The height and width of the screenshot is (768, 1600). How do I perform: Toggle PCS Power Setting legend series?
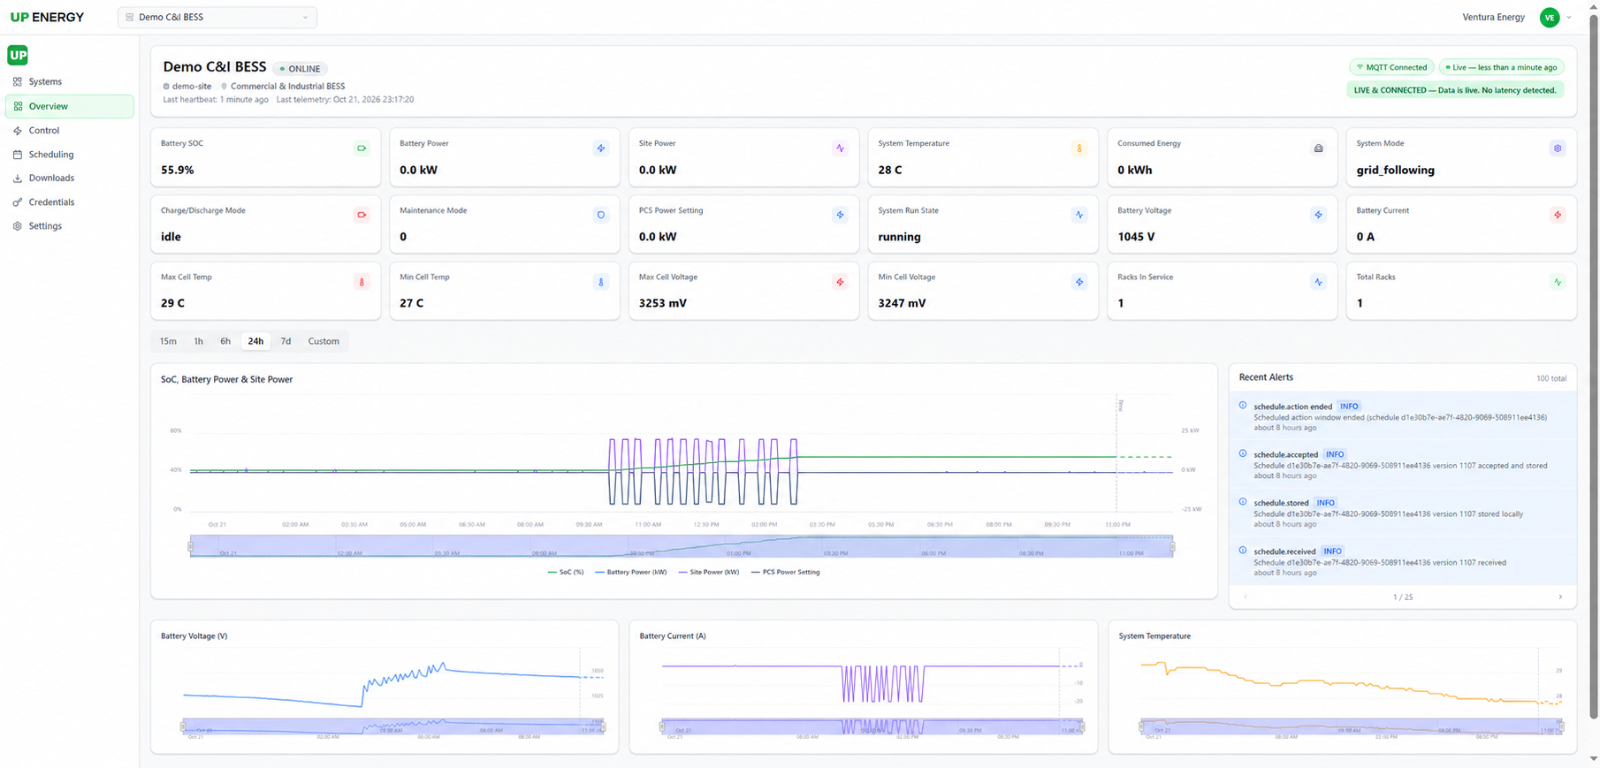tap(785, 572)
